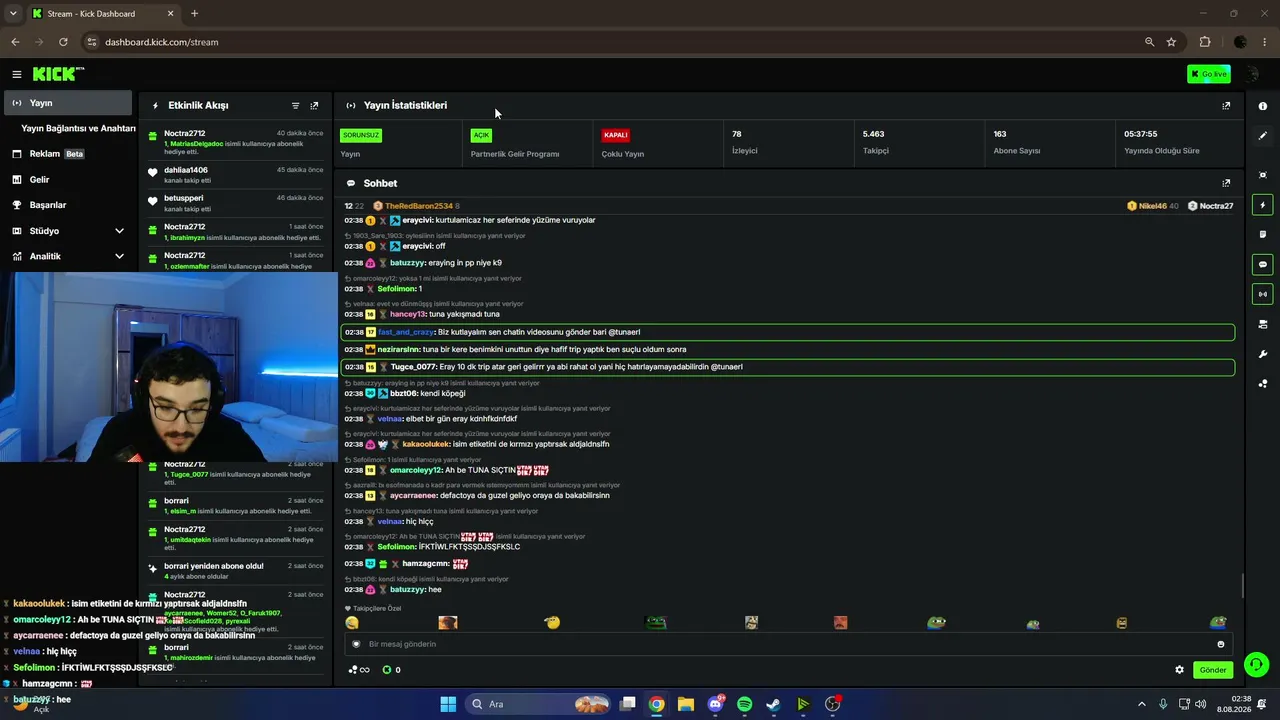Toggle the lightning activity feed panel button

coord(1263,205)
